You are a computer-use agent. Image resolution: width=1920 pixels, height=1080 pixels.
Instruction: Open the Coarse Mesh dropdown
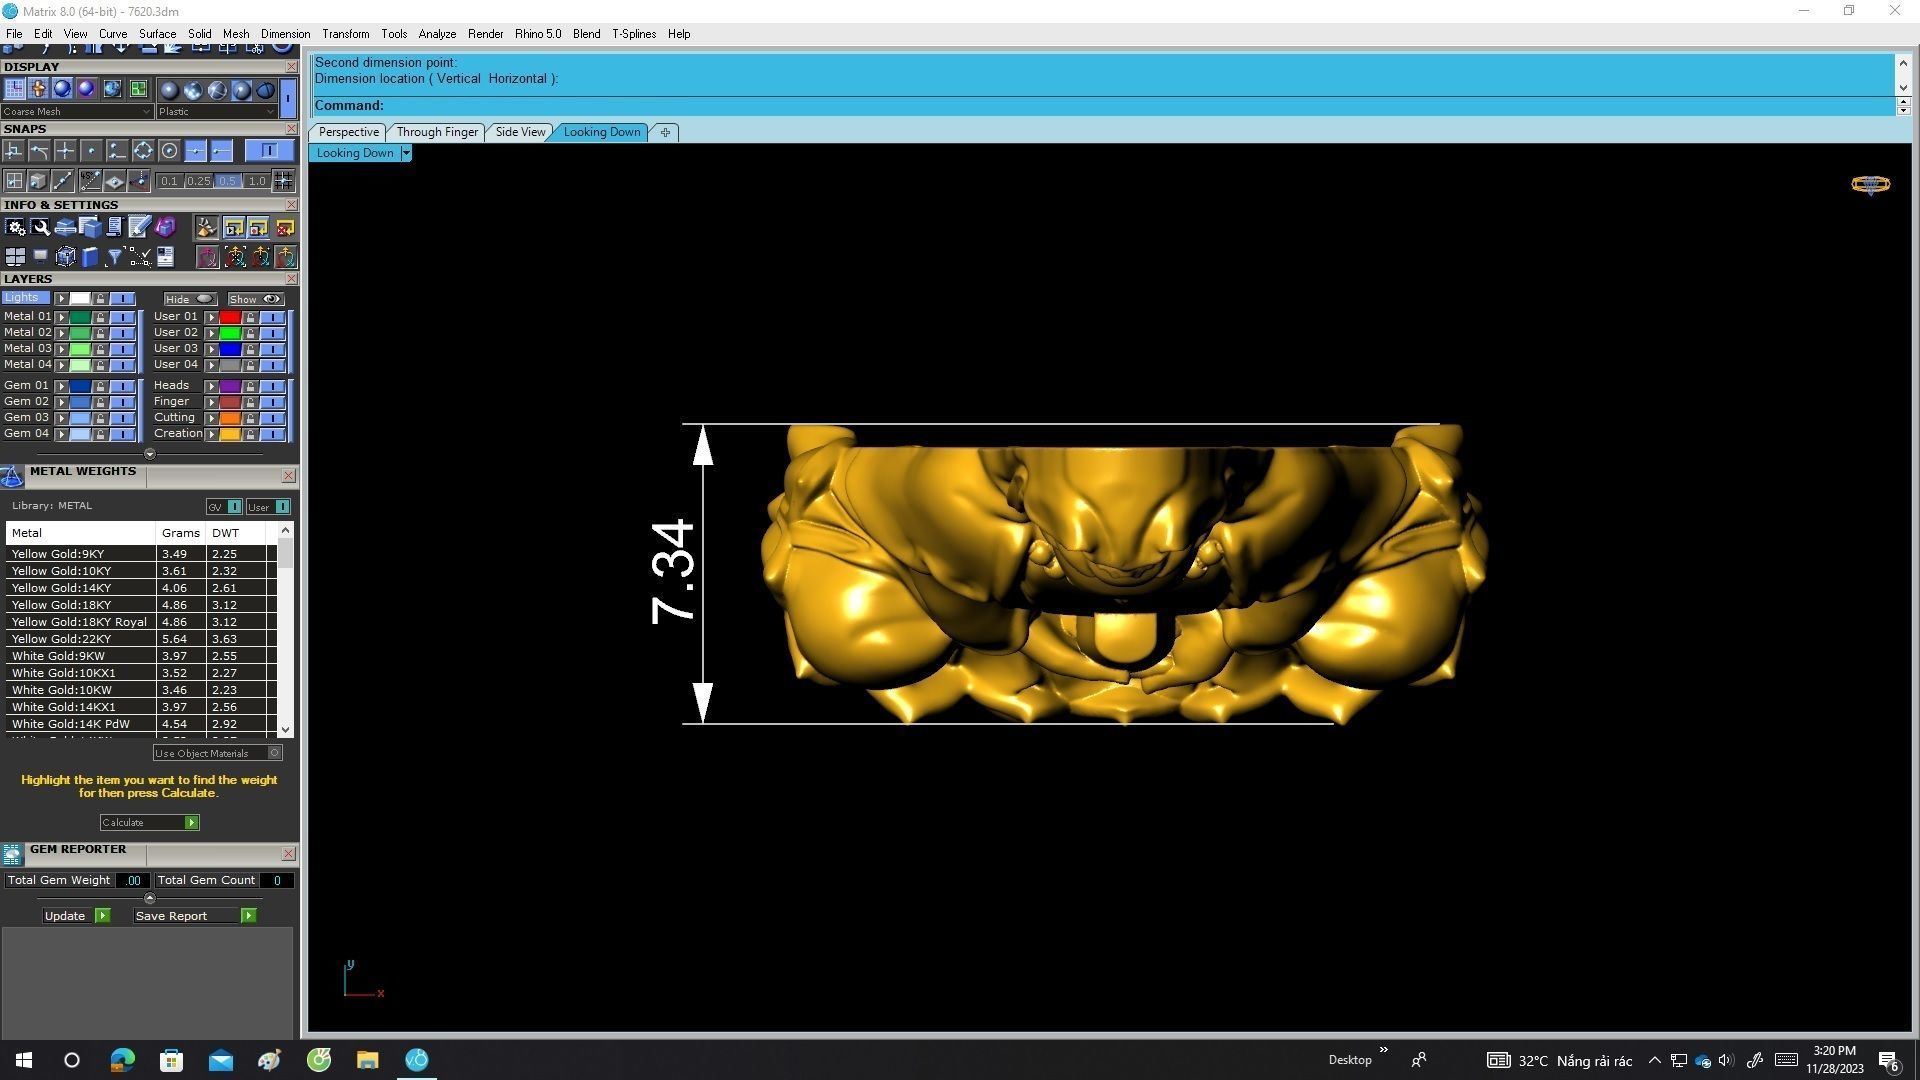click(x=76, y=112)
